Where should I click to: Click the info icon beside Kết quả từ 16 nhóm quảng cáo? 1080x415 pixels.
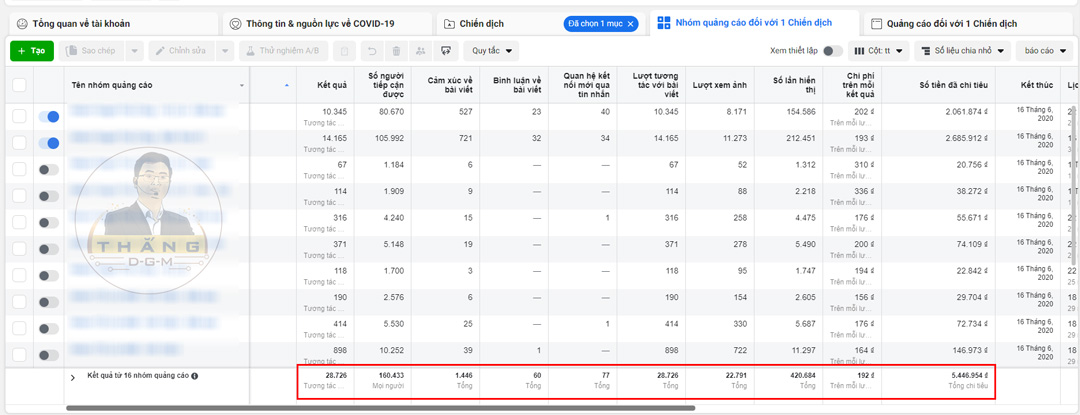(194, 376)
